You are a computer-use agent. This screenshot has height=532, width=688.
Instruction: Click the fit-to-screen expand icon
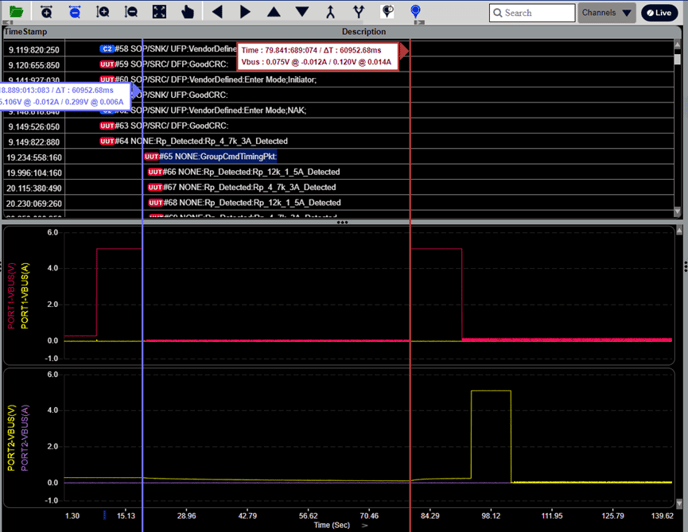pyautogui.click(x=159, y=12)
